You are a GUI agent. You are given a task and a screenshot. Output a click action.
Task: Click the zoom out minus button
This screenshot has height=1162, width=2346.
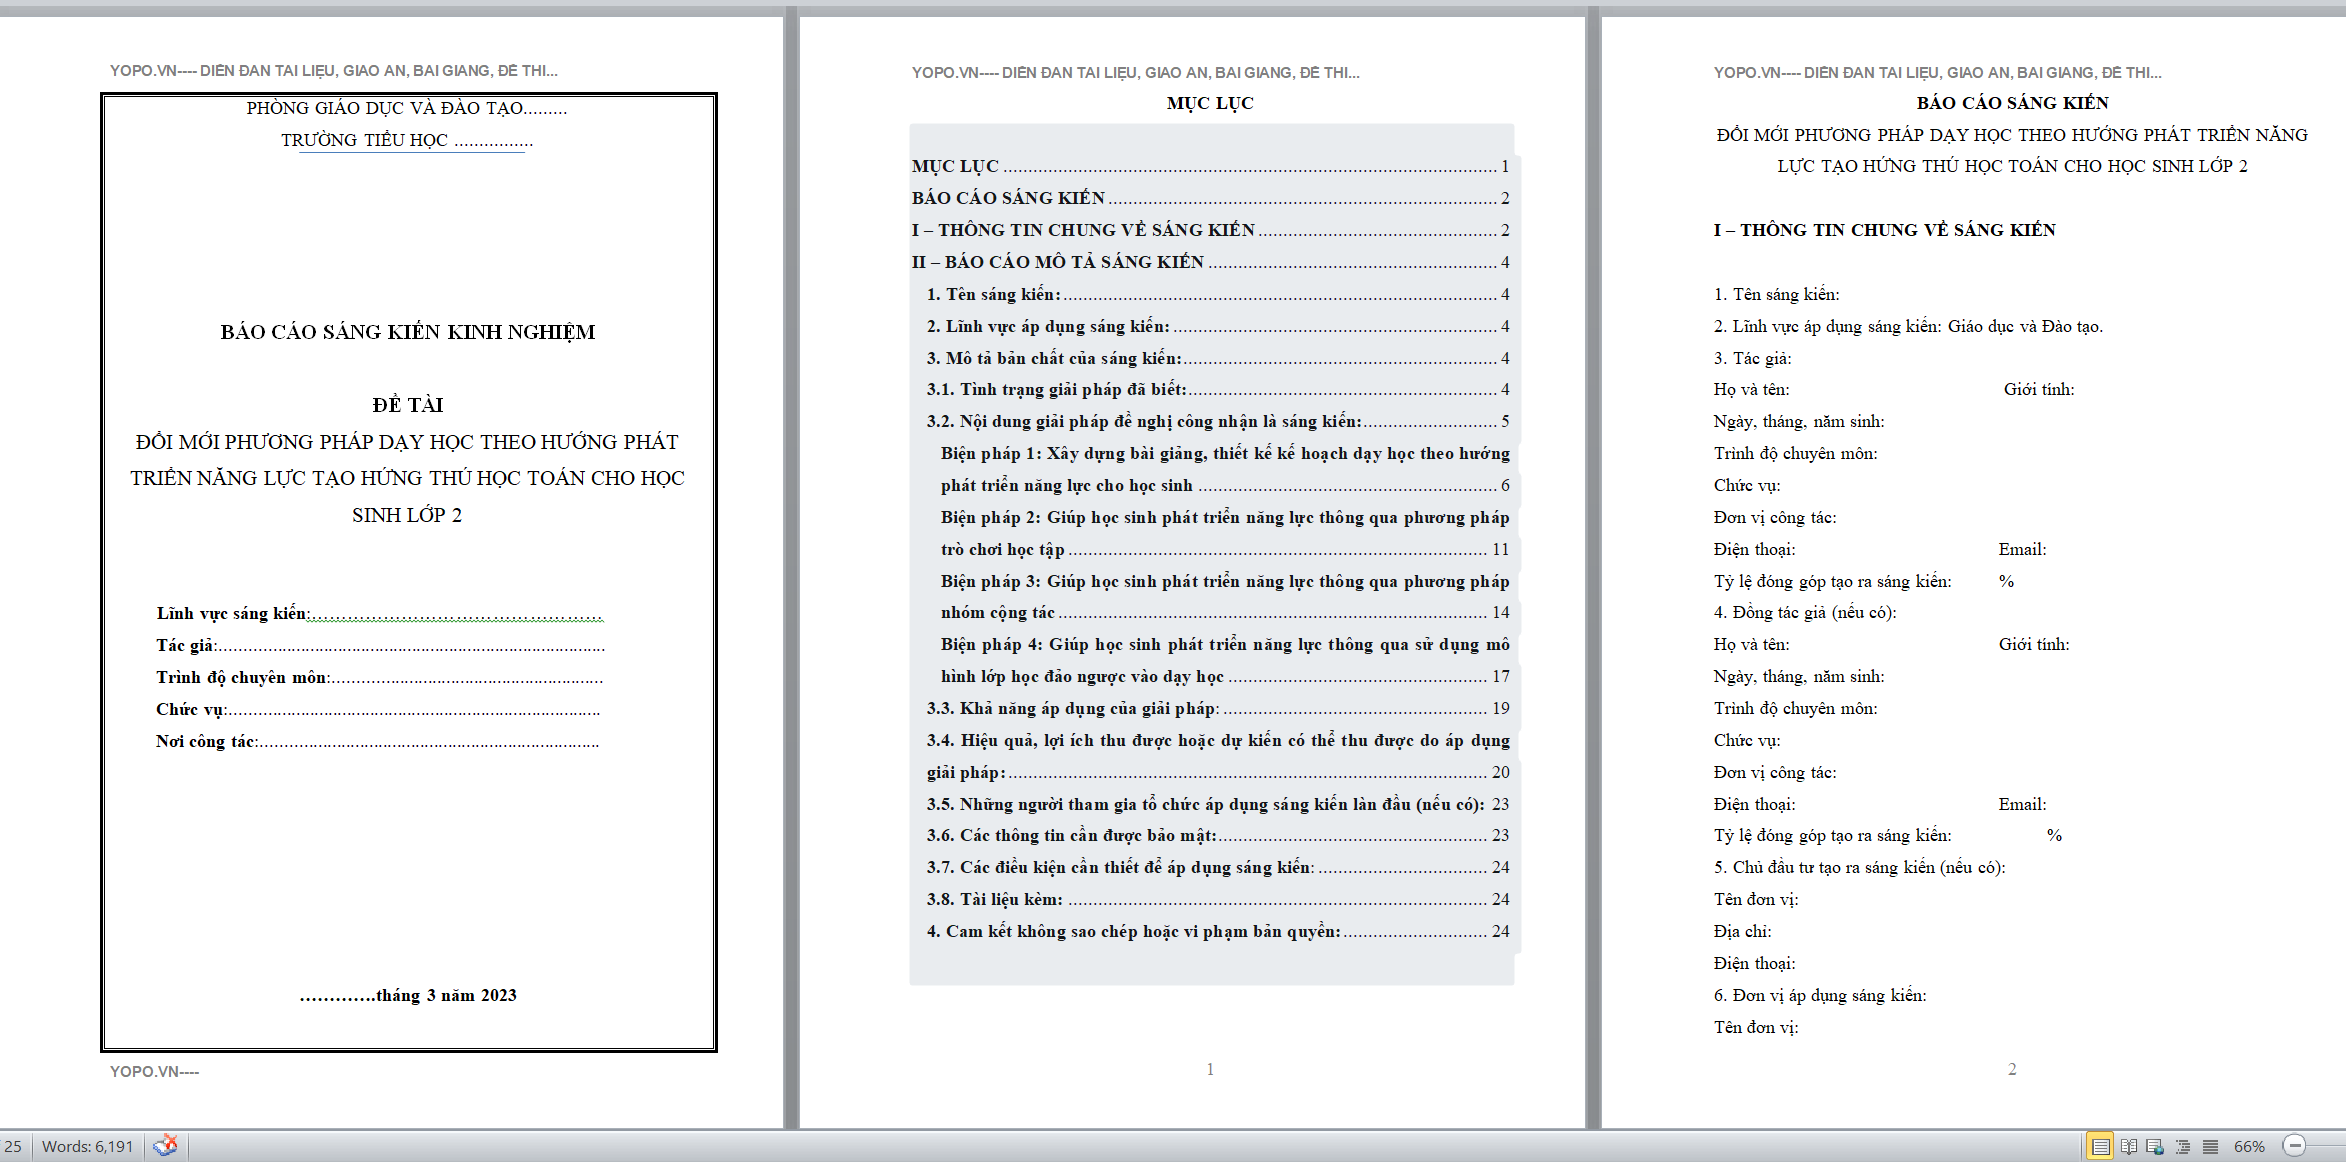(2295, 1146)
